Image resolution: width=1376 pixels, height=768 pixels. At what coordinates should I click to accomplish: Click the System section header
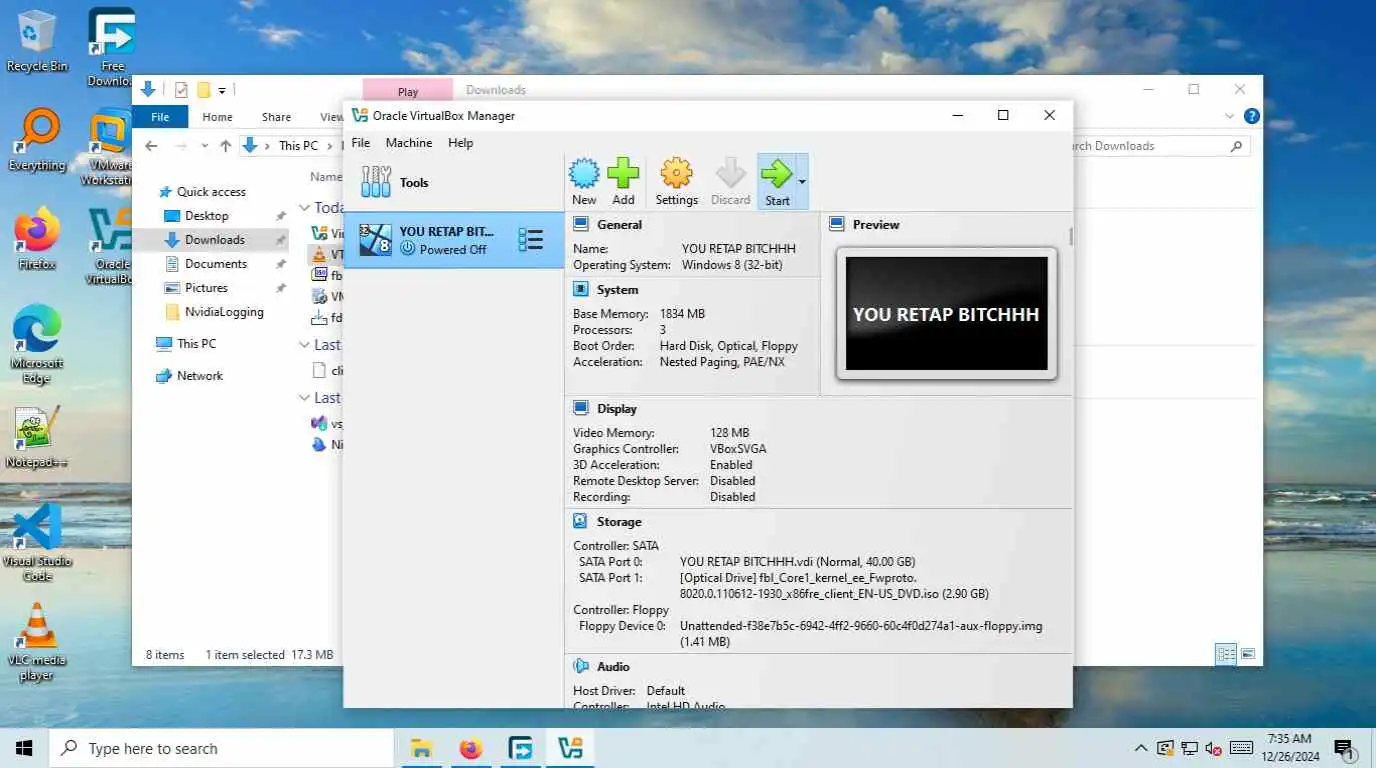coord(617,290)
